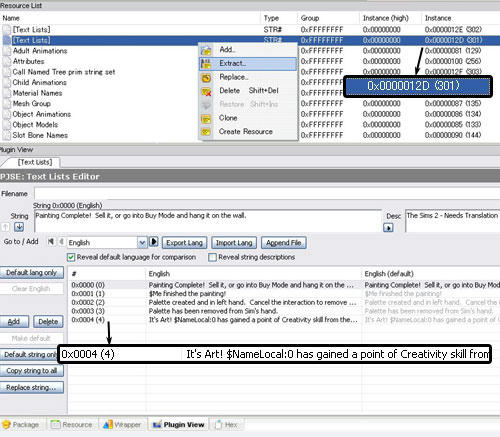Viewport: 500px width, 437px height.
Task: Click the Clone icon in context menu
Action: pyautogui.click(x=206, y=119)
